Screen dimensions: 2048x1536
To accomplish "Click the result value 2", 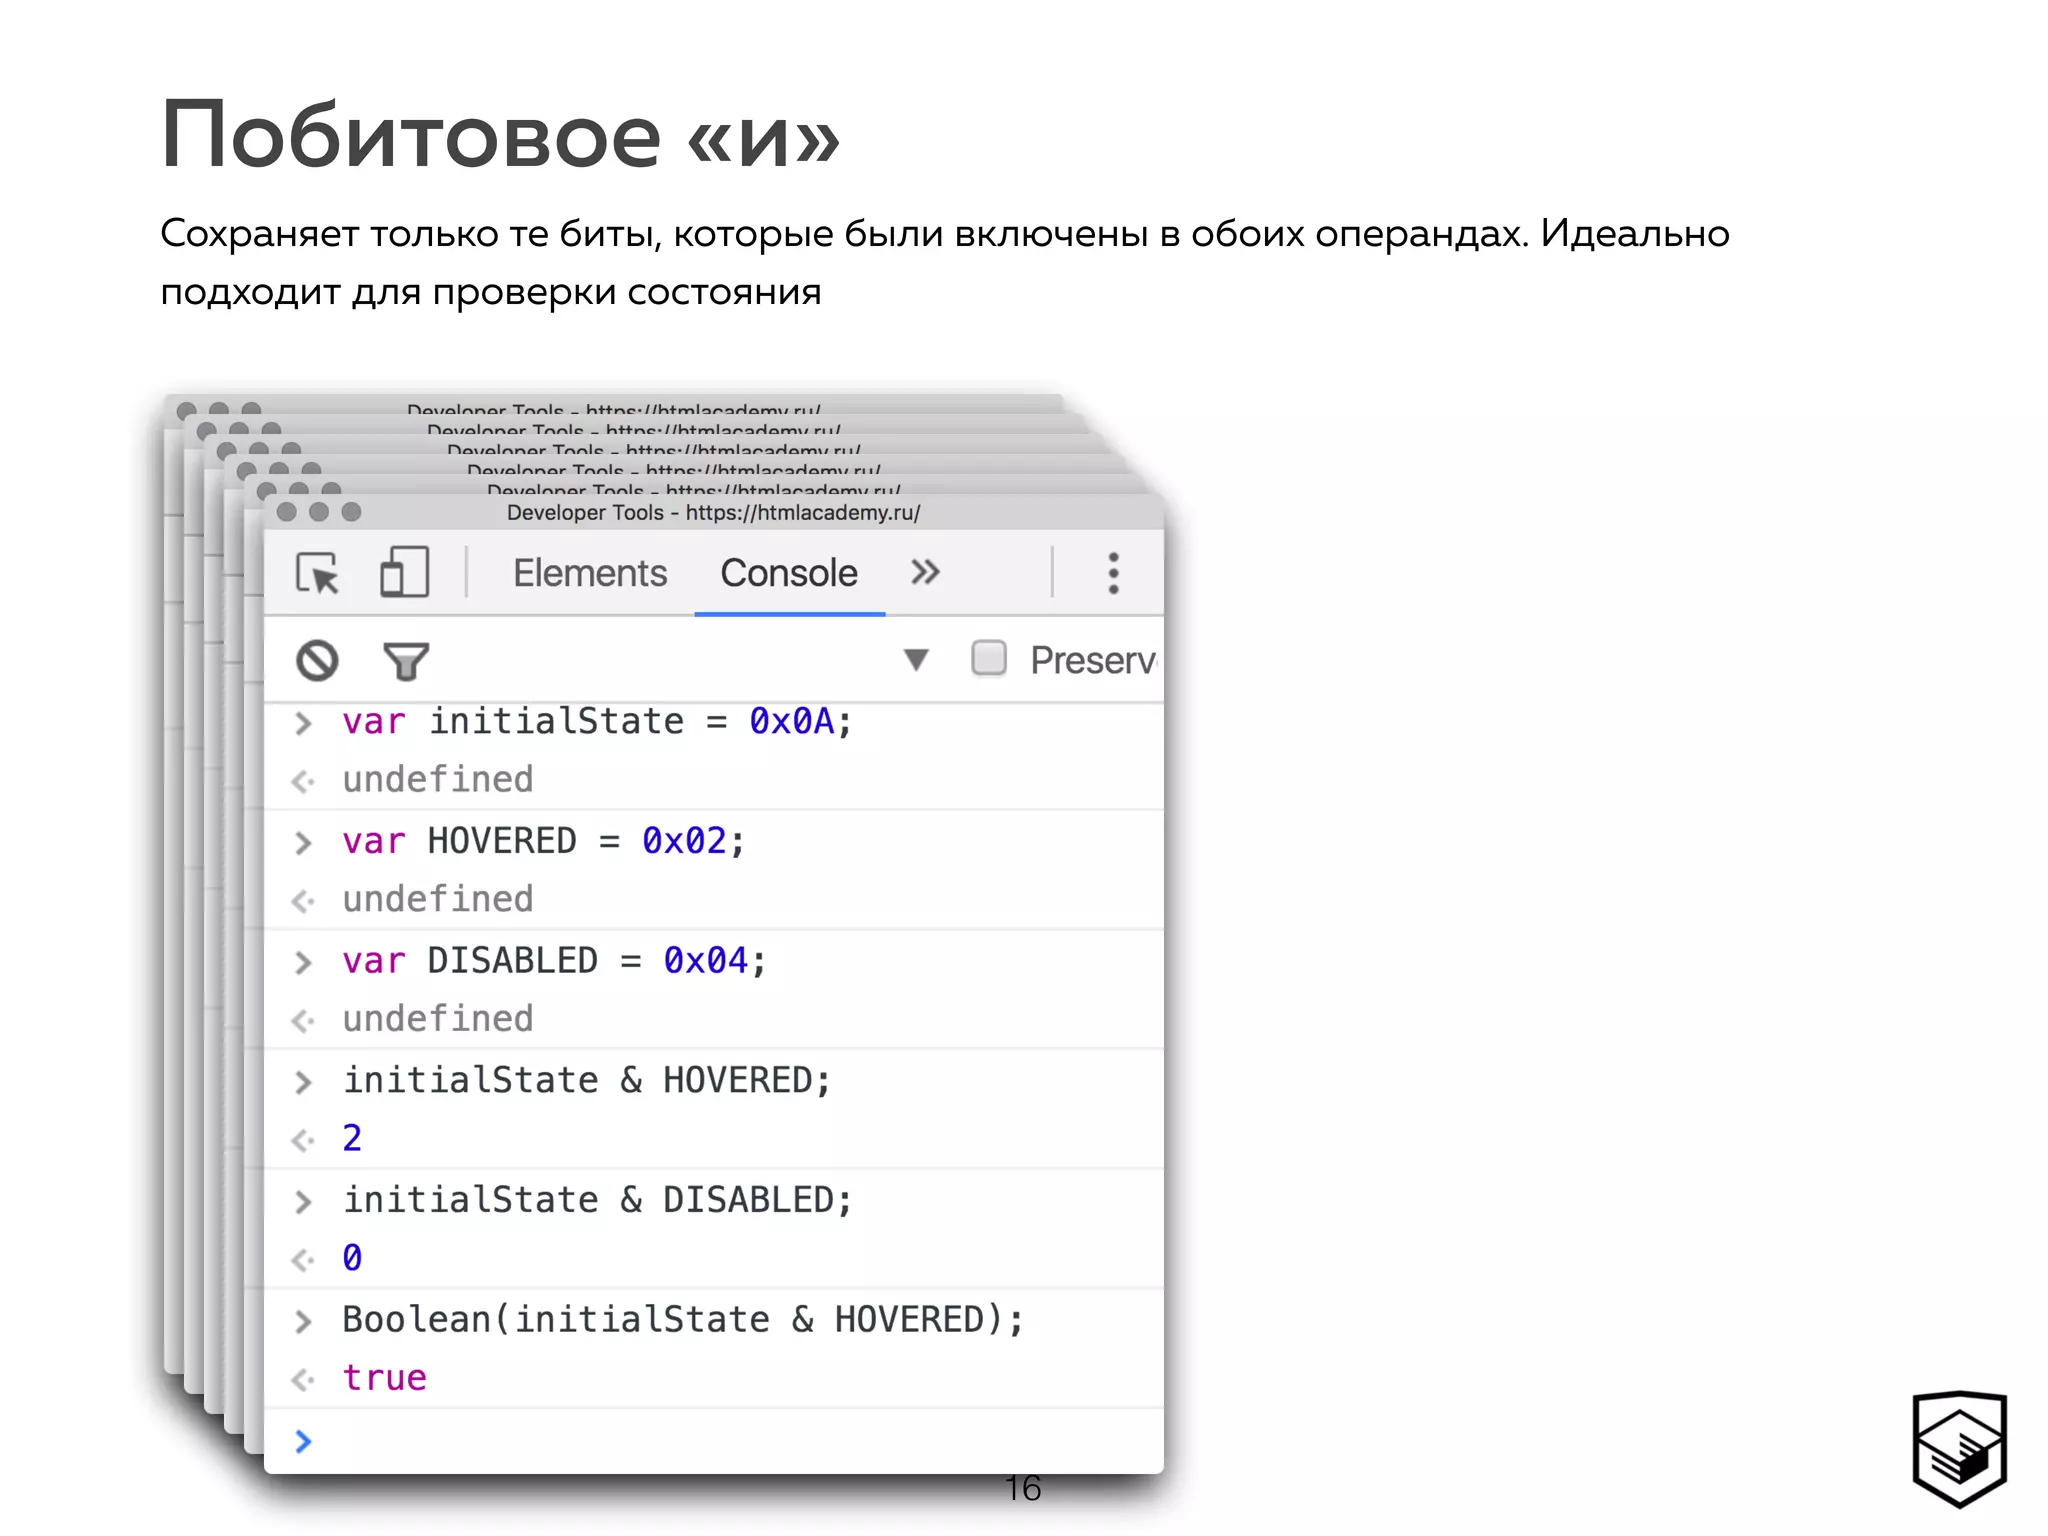I will (x=352, y=1138).
